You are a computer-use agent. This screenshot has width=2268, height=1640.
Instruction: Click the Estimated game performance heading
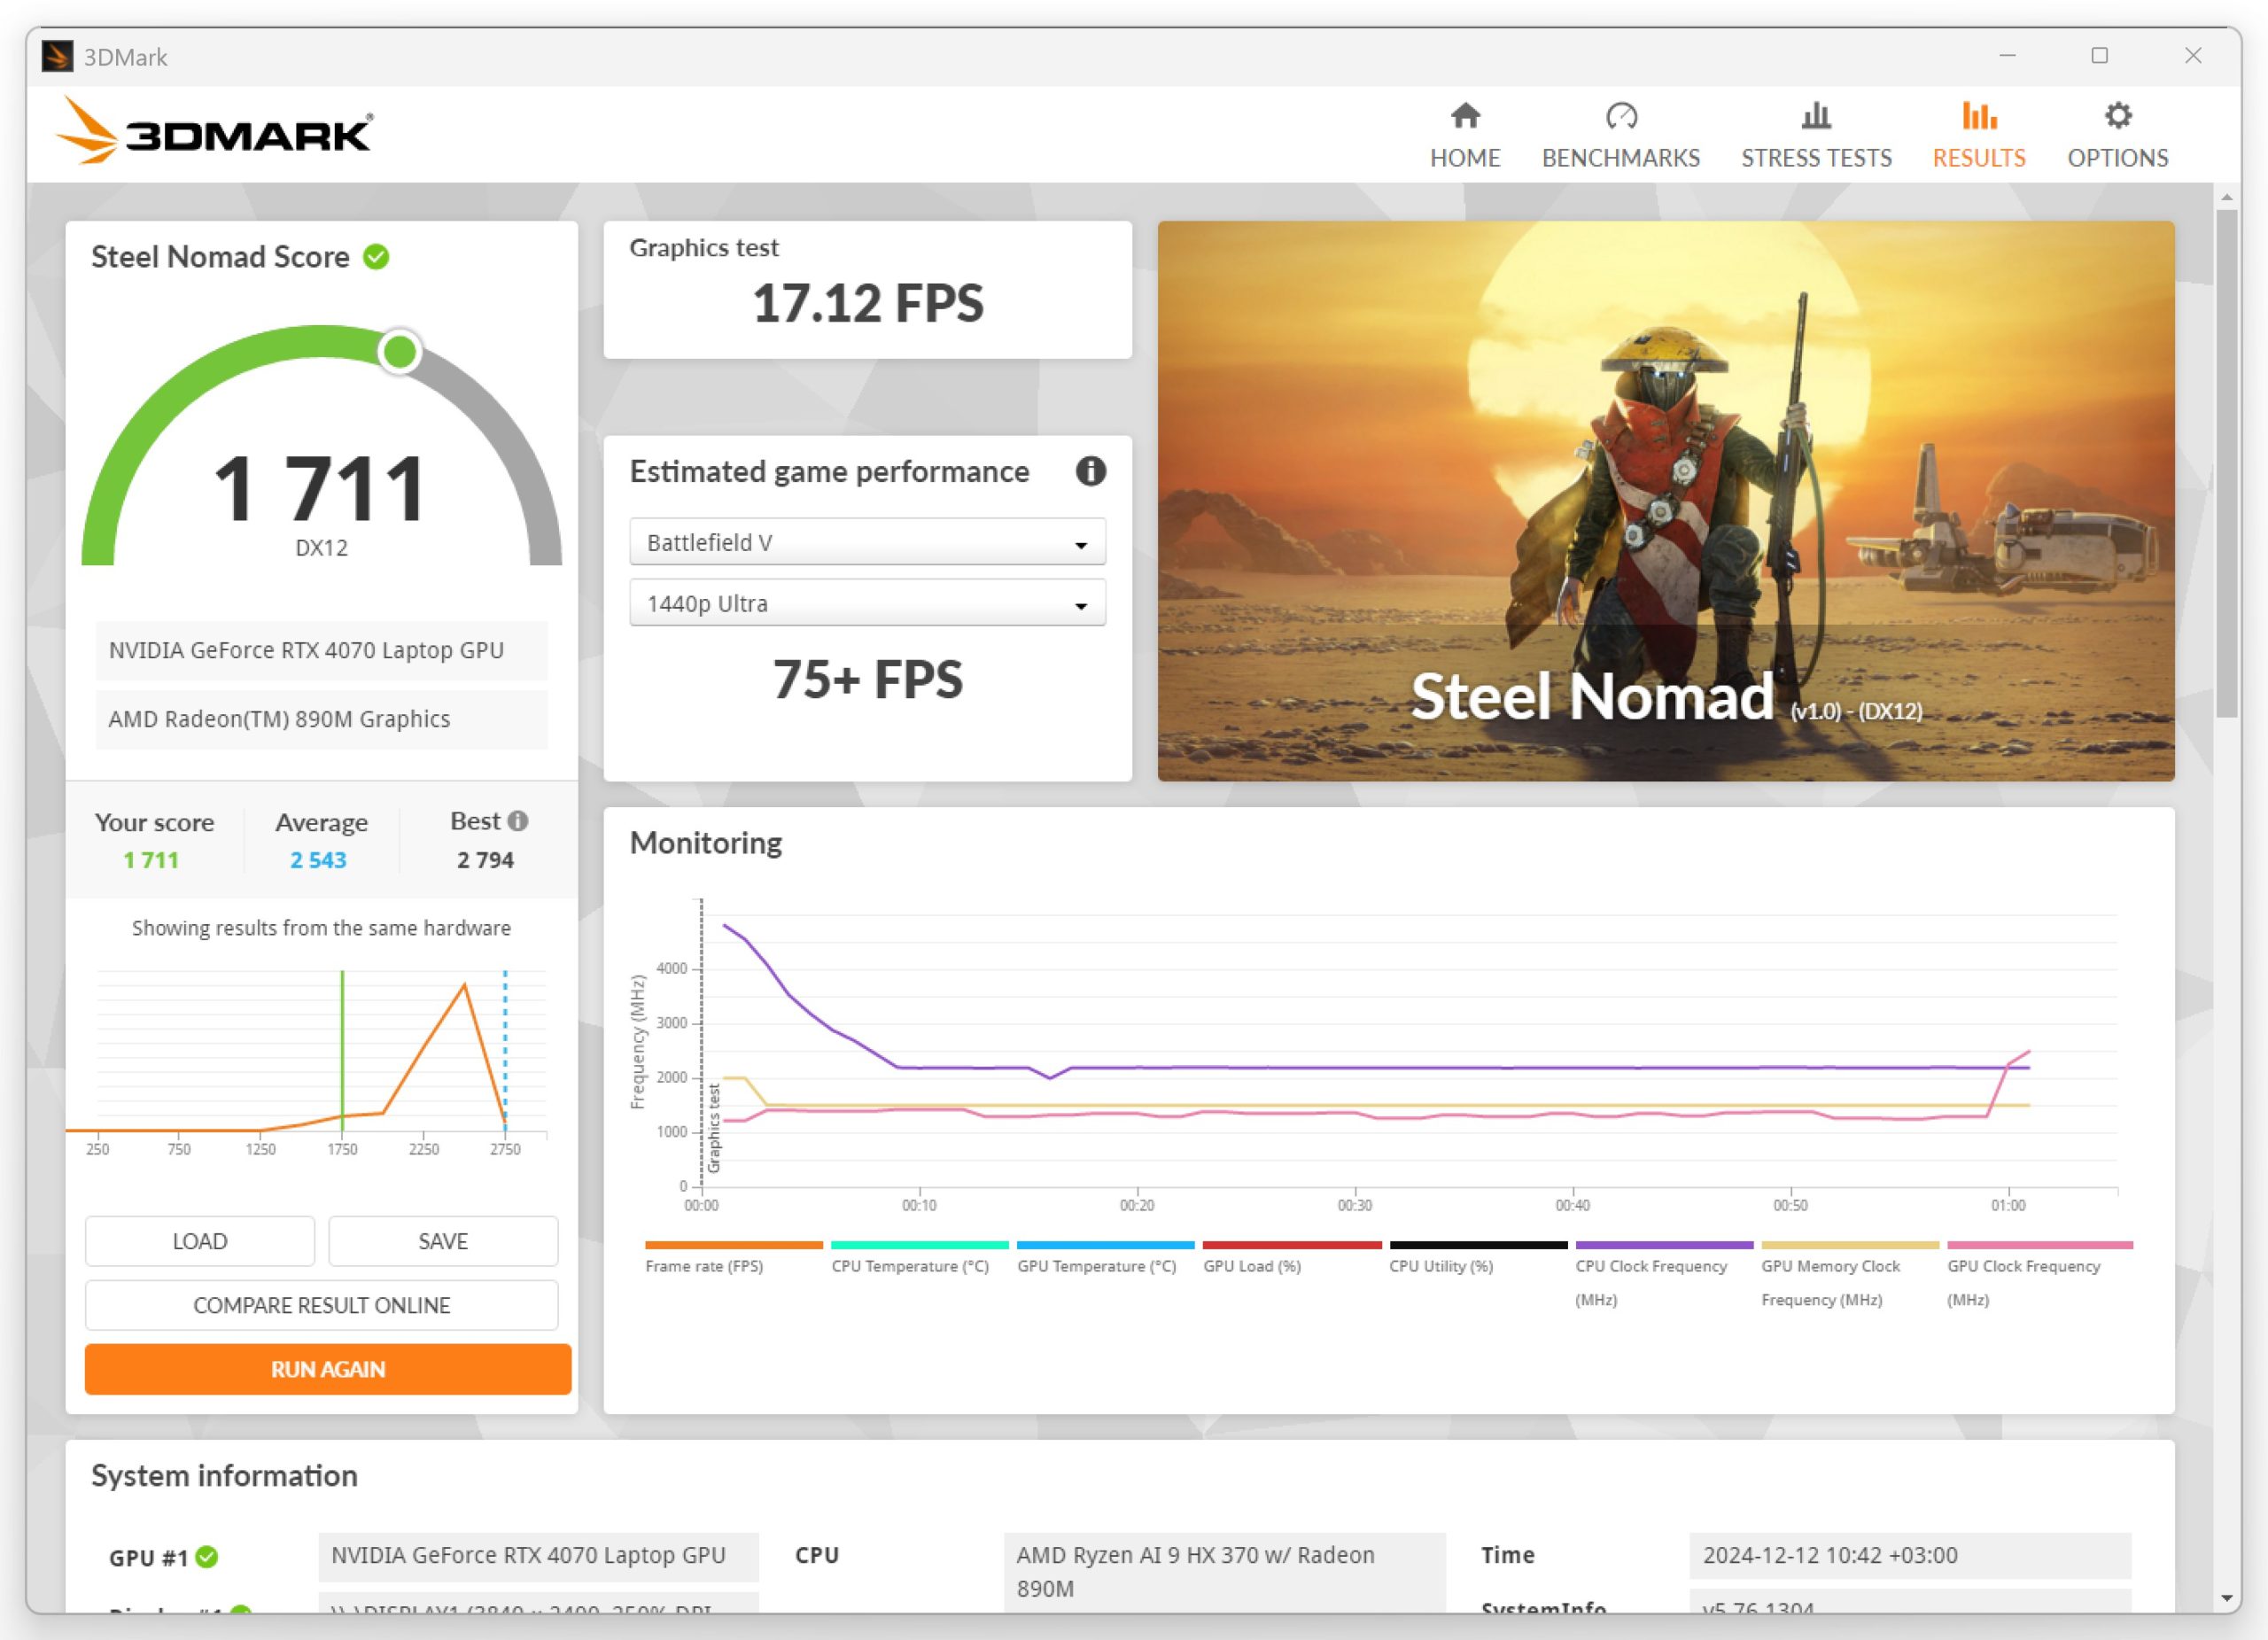[829, 471]
